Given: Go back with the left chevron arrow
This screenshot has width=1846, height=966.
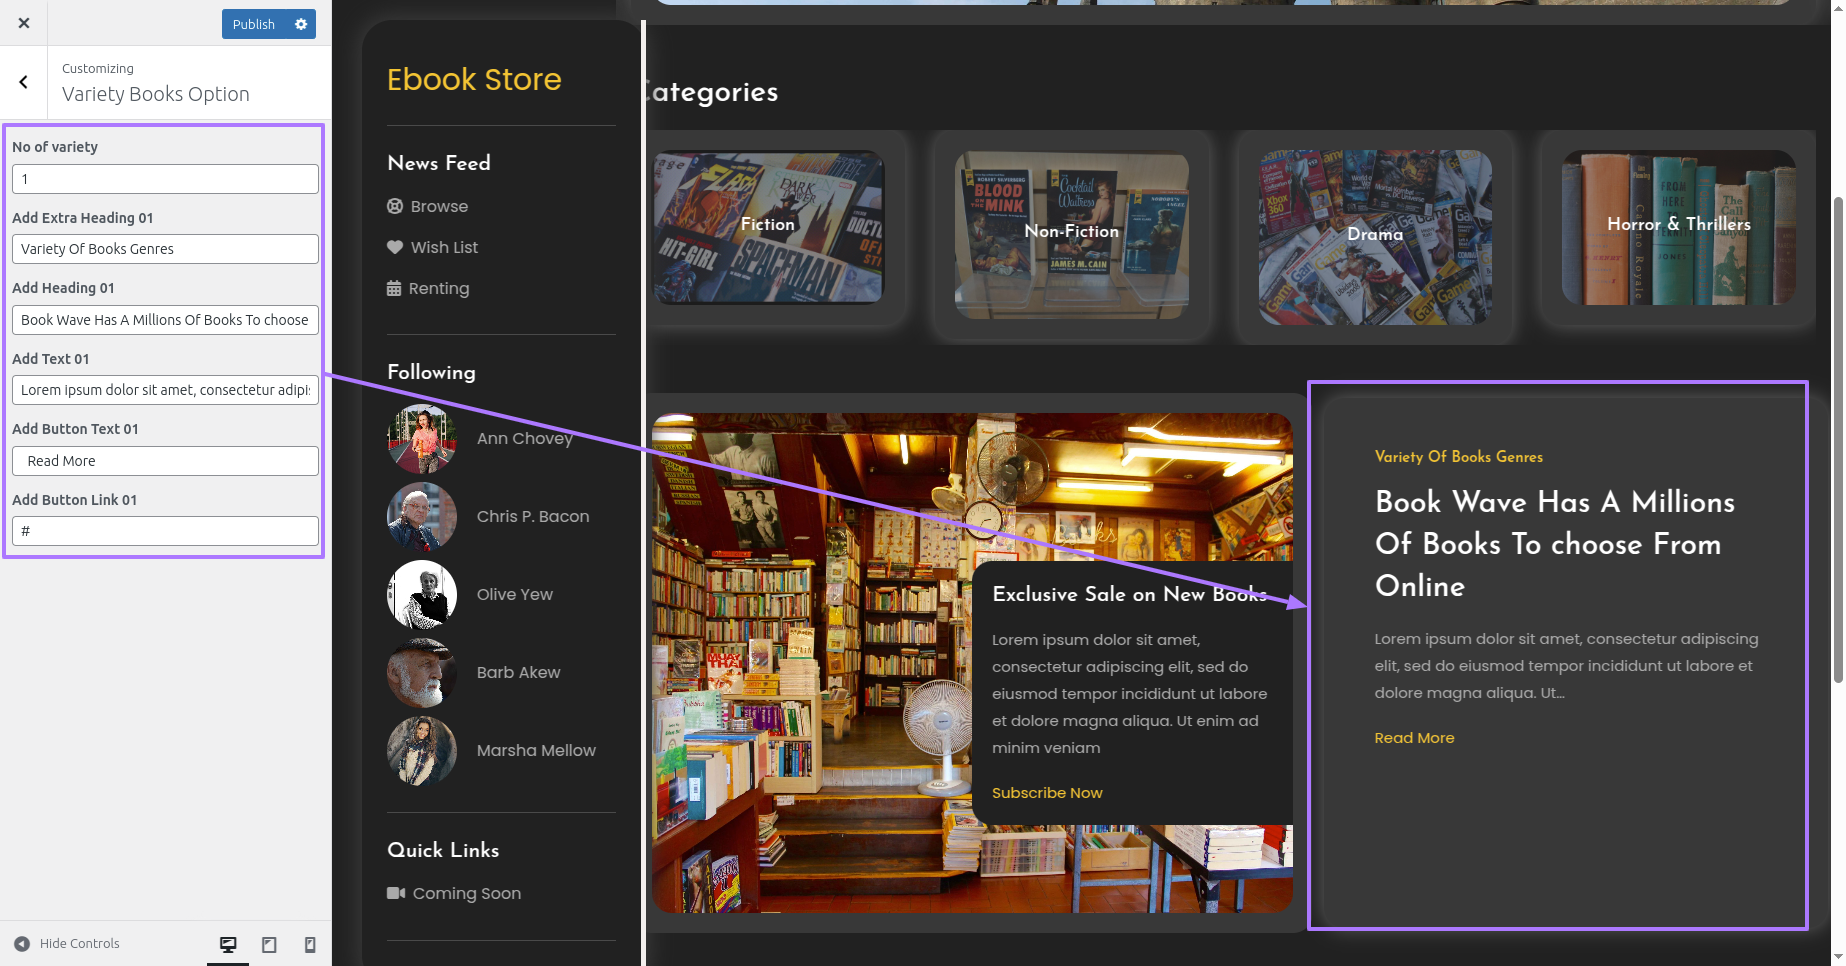Looking at the screenshot, I should [24, 82].
